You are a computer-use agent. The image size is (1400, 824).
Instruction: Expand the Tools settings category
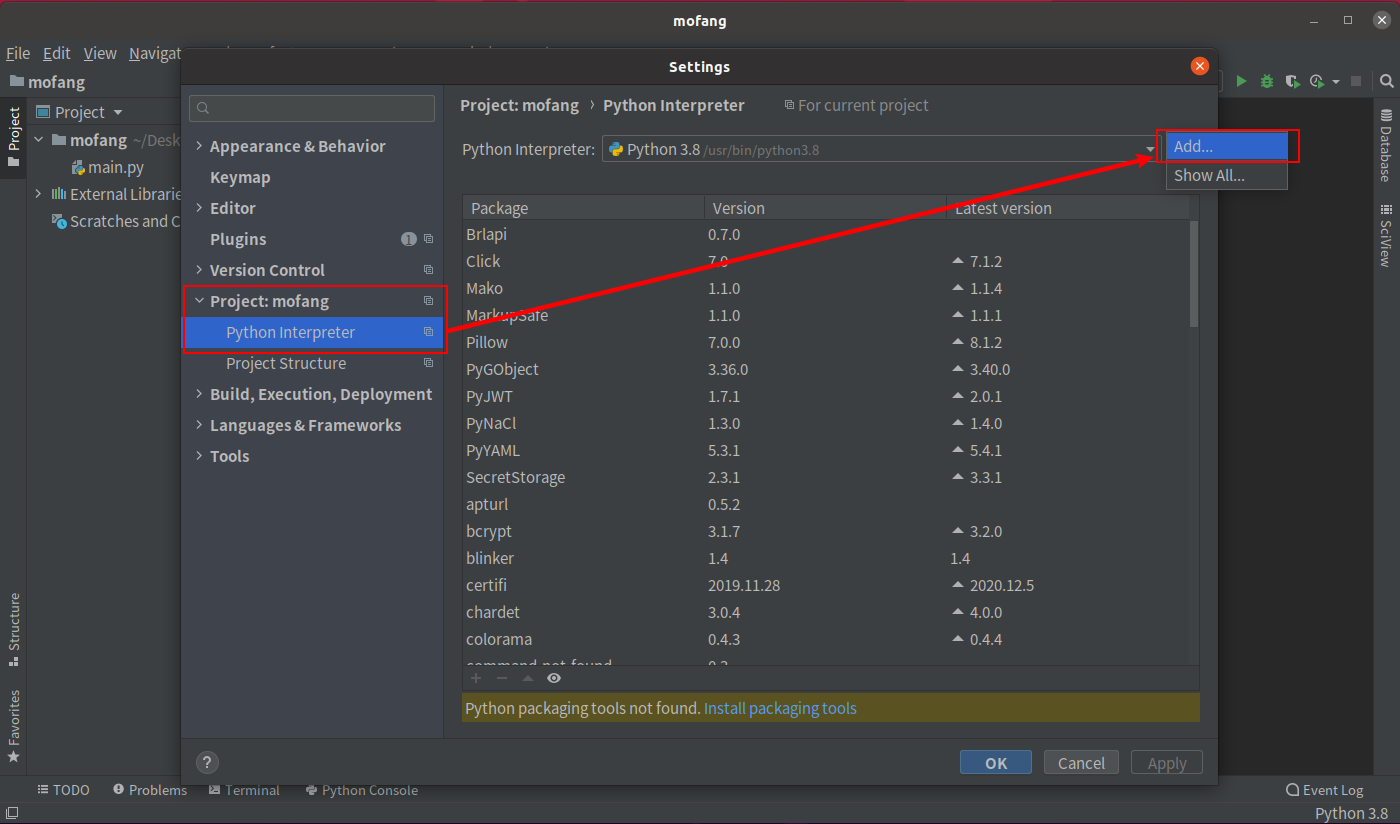point(200,456)
